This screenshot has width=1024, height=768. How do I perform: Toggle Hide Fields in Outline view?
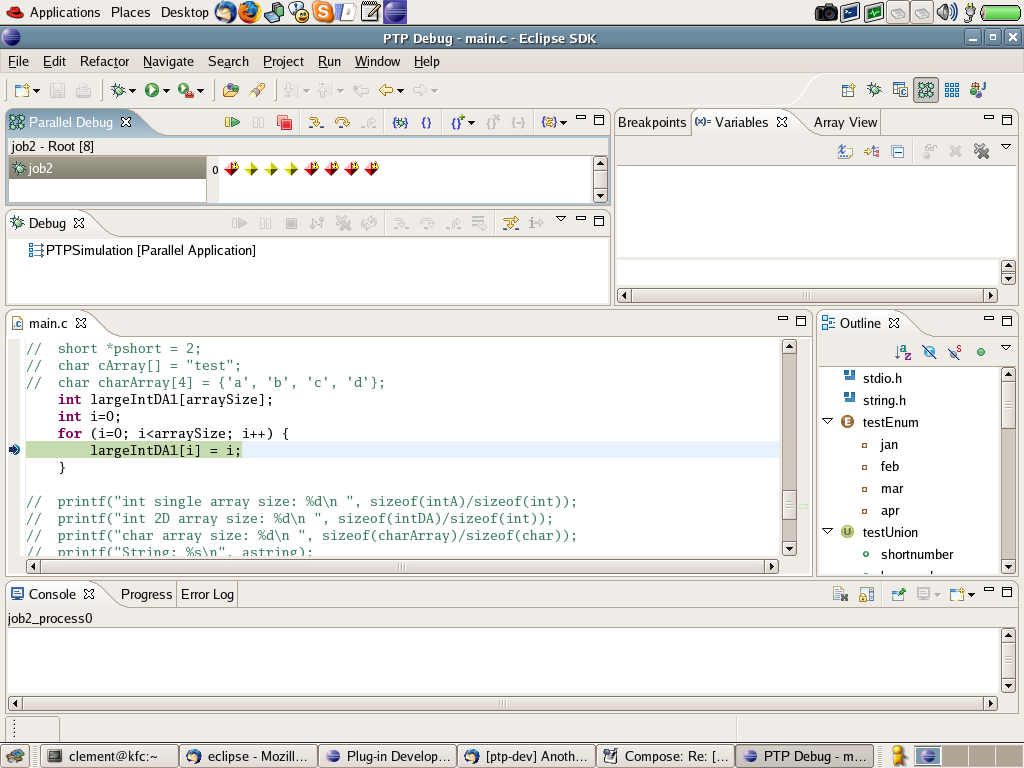pos(929,353)
